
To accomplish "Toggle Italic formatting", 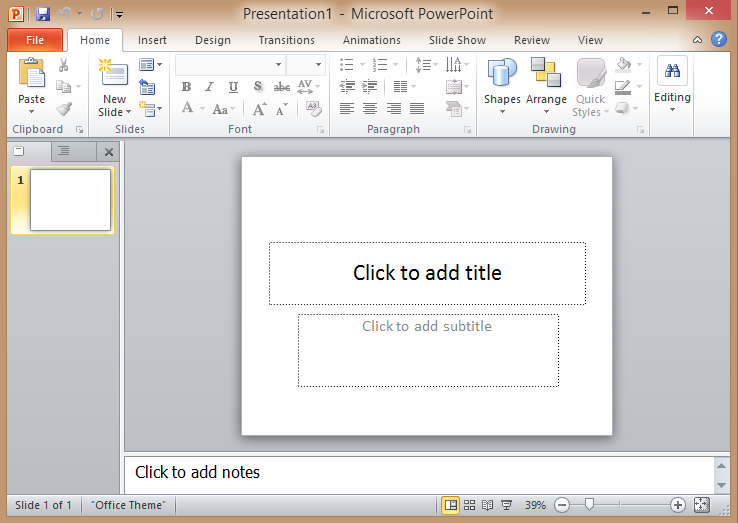I will click(209, 87).
